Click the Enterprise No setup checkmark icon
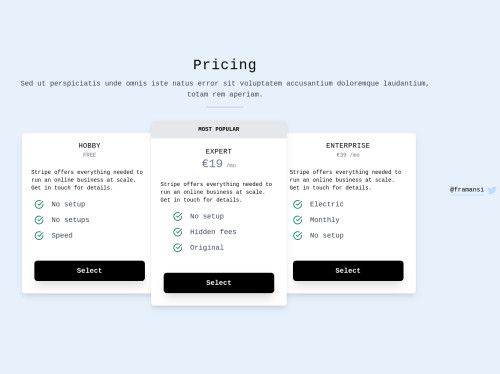 tap(298, 235)
